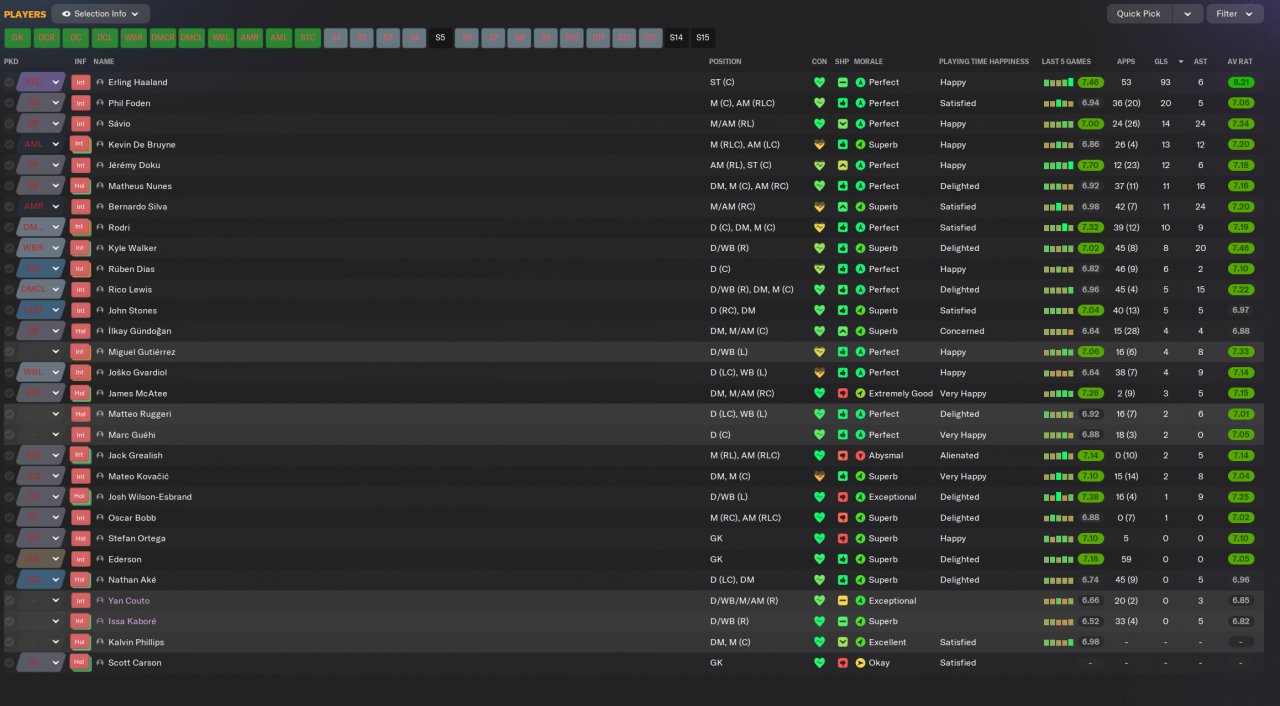The image size is (1280, 706).
Task: Click Erling Haaland's match sharpness icon
Action: [843, 82]
